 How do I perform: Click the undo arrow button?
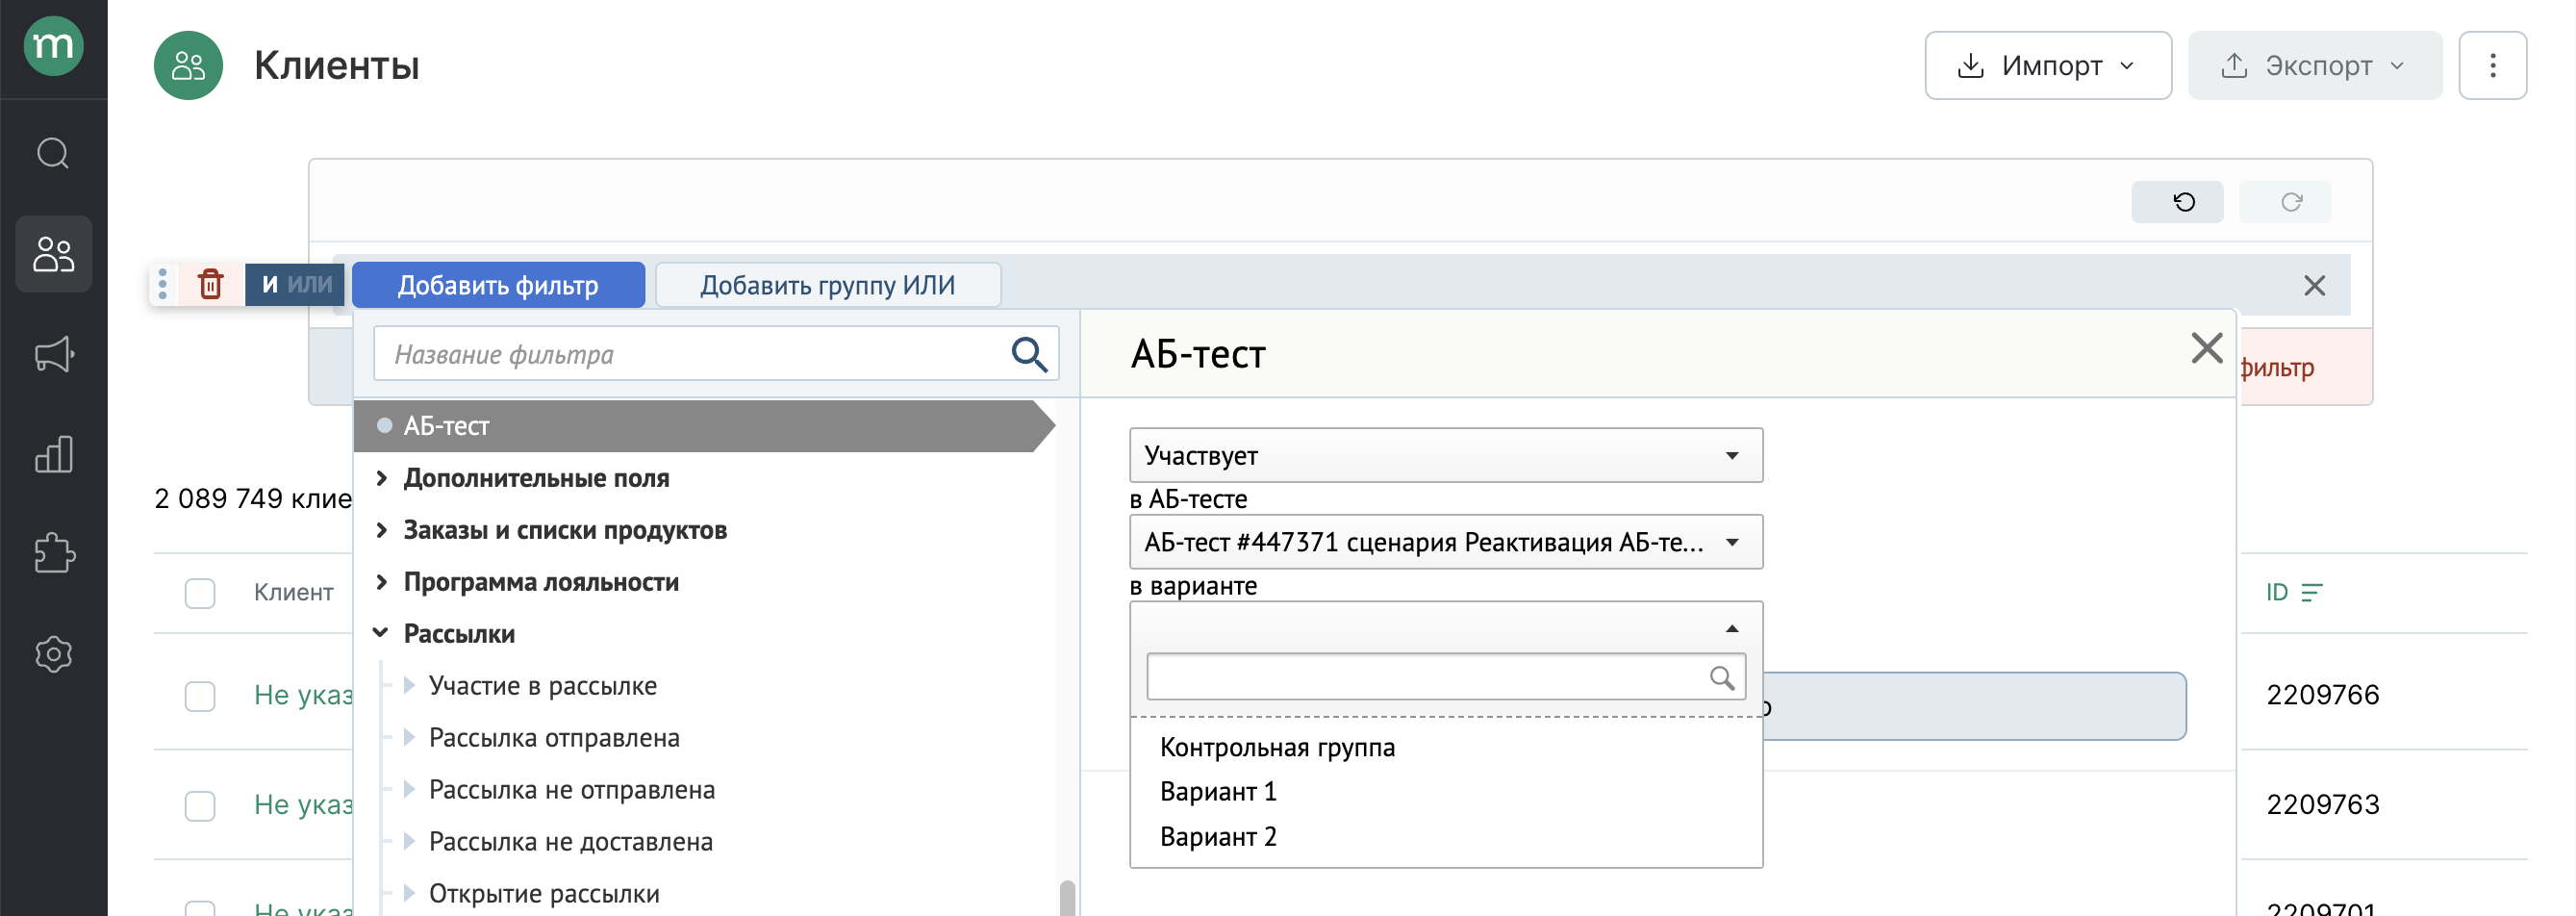pos(2177,202)
